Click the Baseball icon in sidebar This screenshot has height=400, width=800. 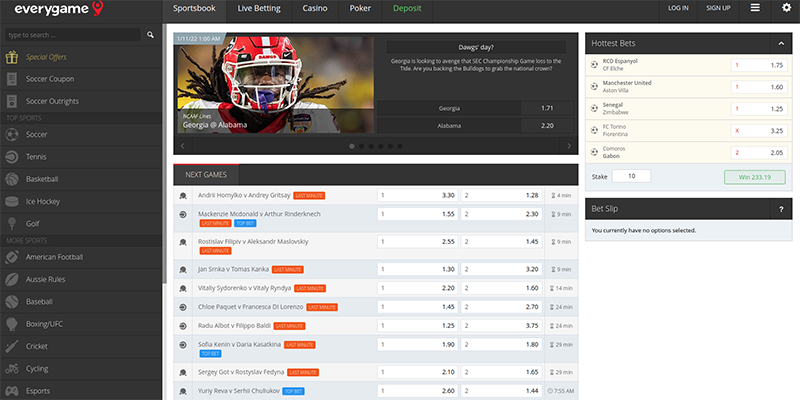coord(12,302)
